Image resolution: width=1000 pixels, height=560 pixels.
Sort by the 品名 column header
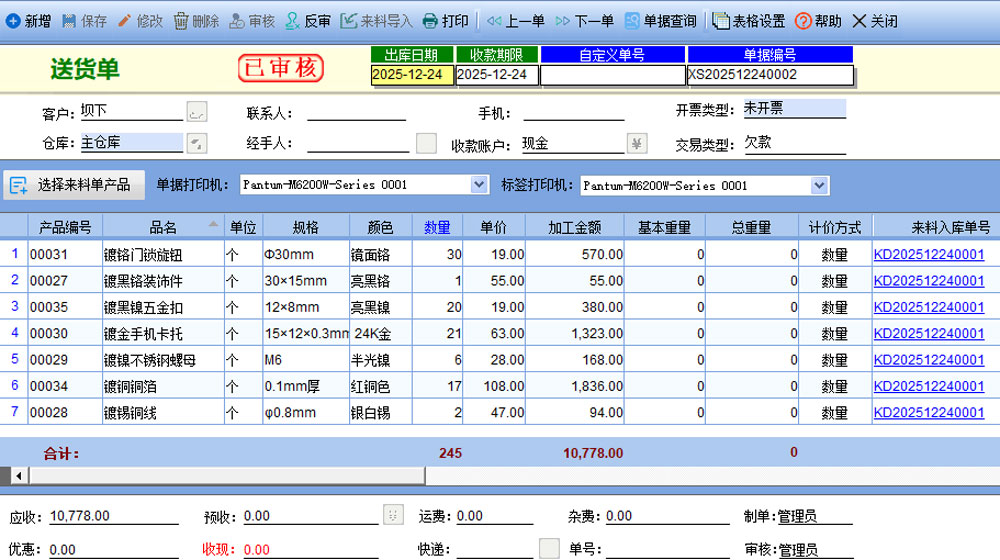tap(162, 227)
